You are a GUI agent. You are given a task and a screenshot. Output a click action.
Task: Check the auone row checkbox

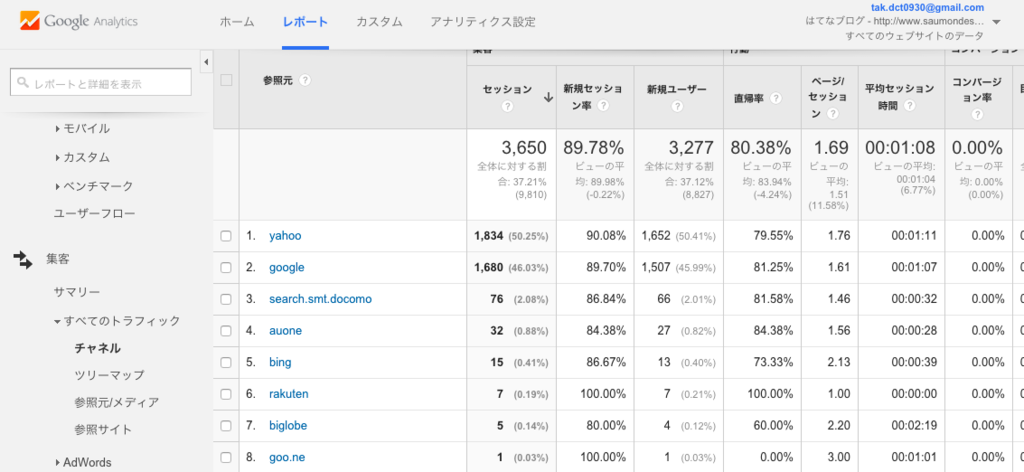pyautogui.click(x=226, y=331)
